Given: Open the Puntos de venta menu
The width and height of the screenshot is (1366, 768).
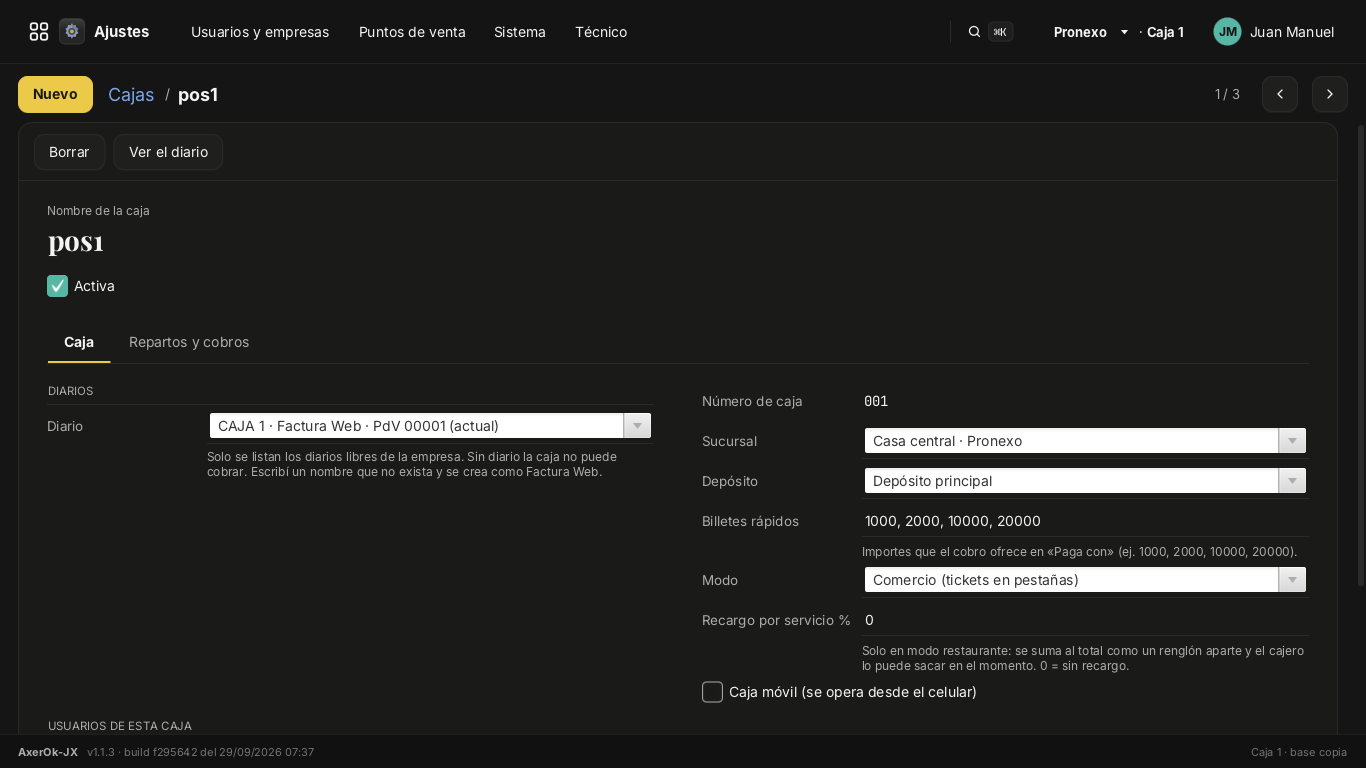Looking at the screenshot, I should [x=412, y=32].
